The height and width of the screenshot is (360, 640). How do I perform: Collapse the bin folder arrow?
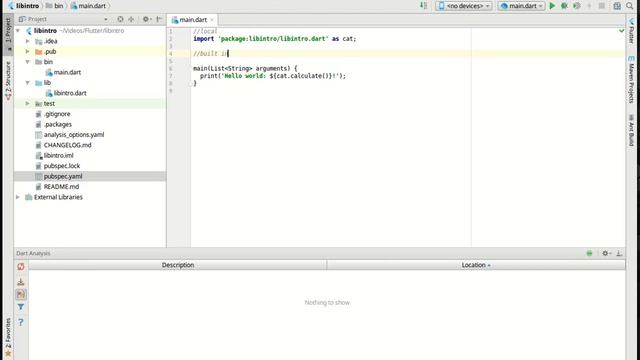[28, 62]
